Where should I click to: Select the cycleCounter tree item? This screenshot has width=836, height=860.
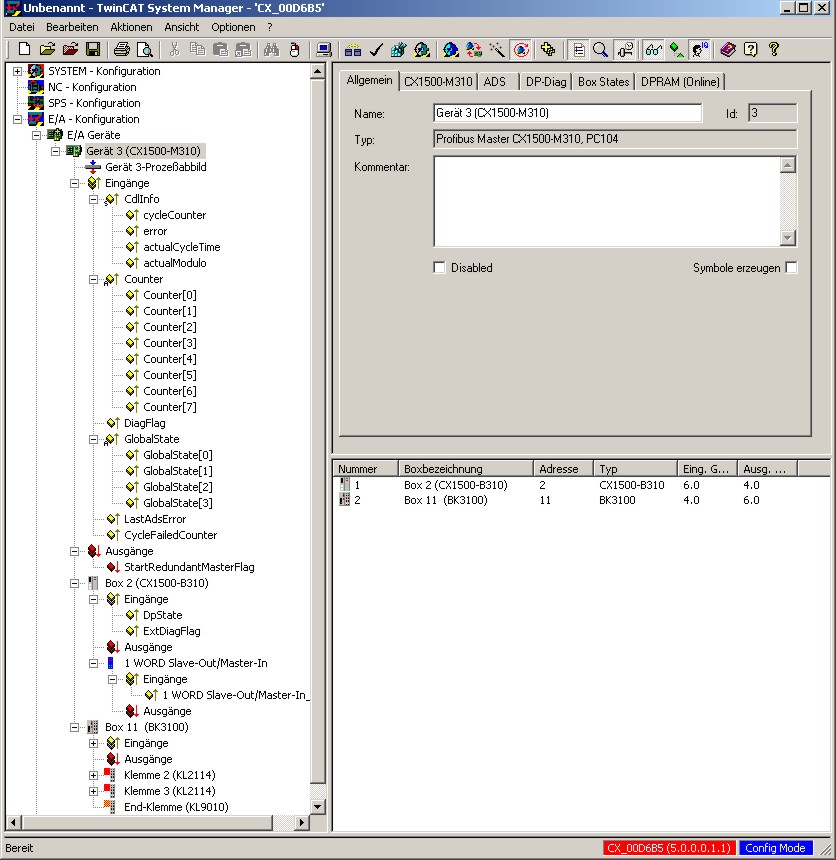(x=174, y=215)
